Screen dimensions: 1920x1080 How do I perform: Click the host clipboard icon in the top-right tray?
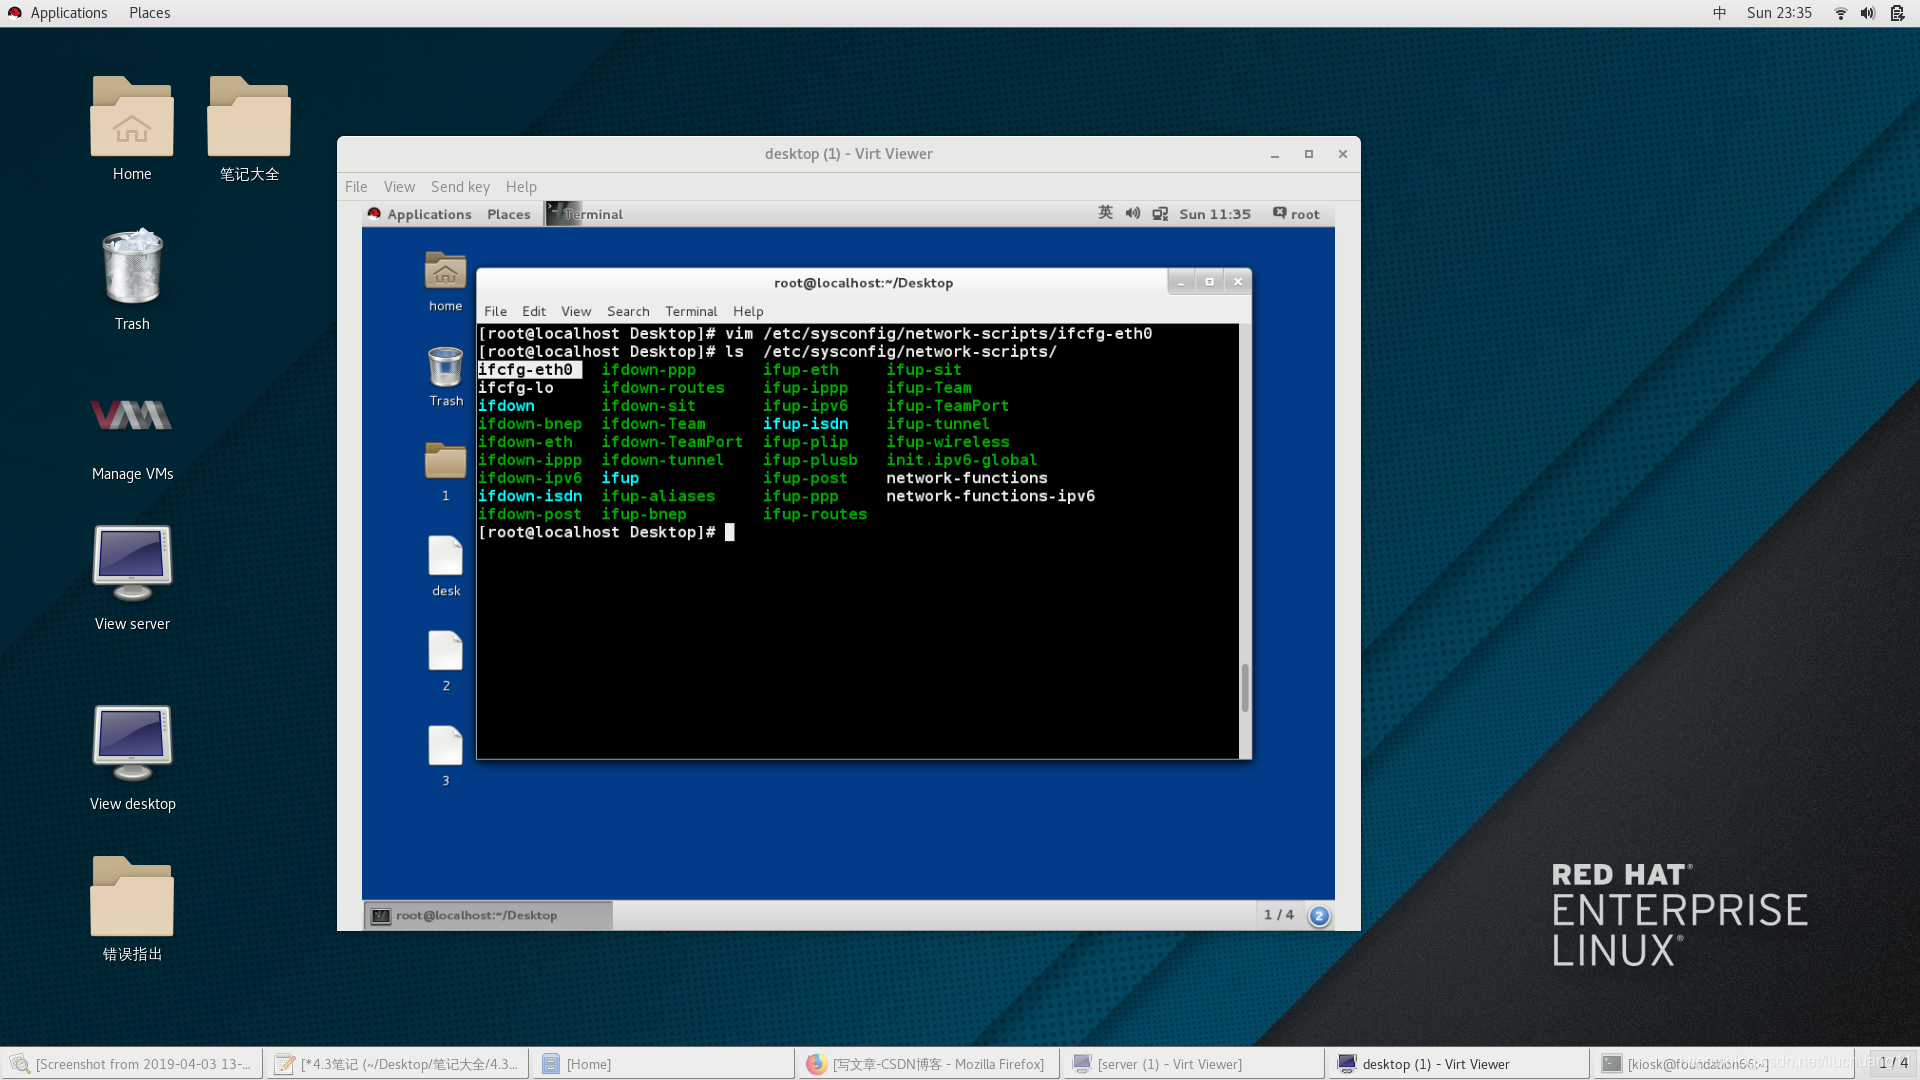[1897, 13]
